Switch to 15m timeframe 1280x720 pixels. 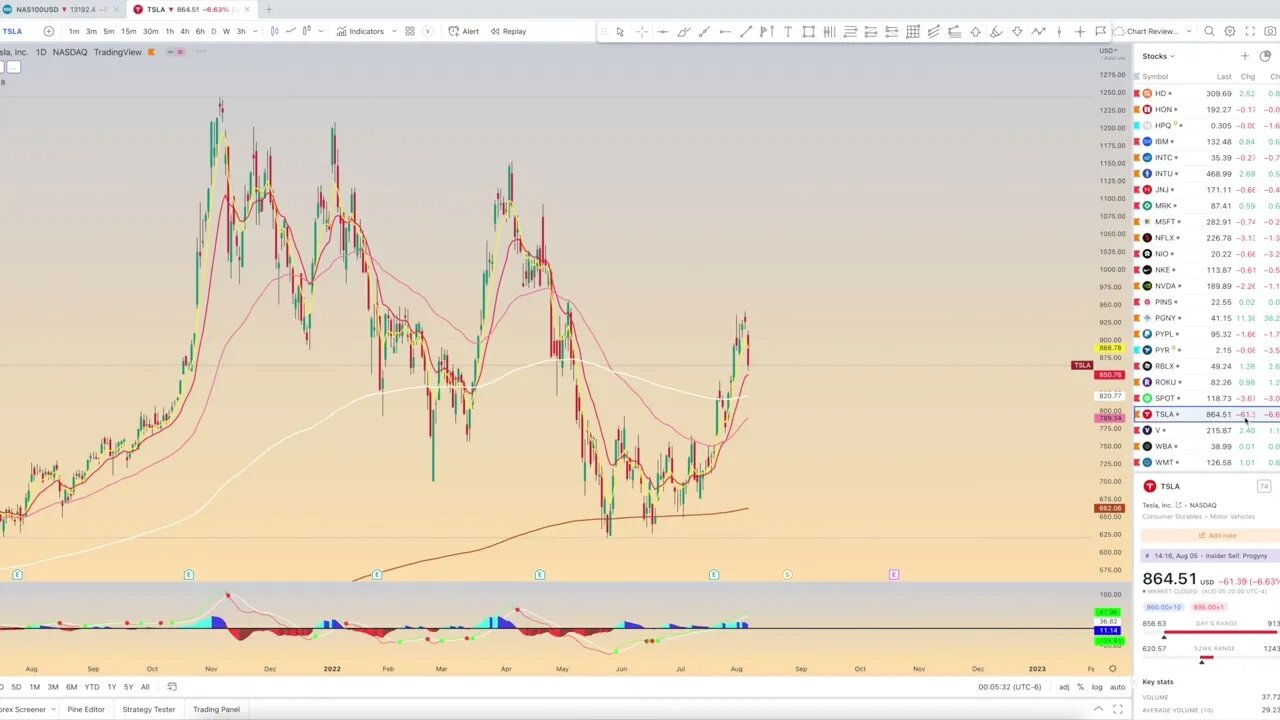click(128, 31)
